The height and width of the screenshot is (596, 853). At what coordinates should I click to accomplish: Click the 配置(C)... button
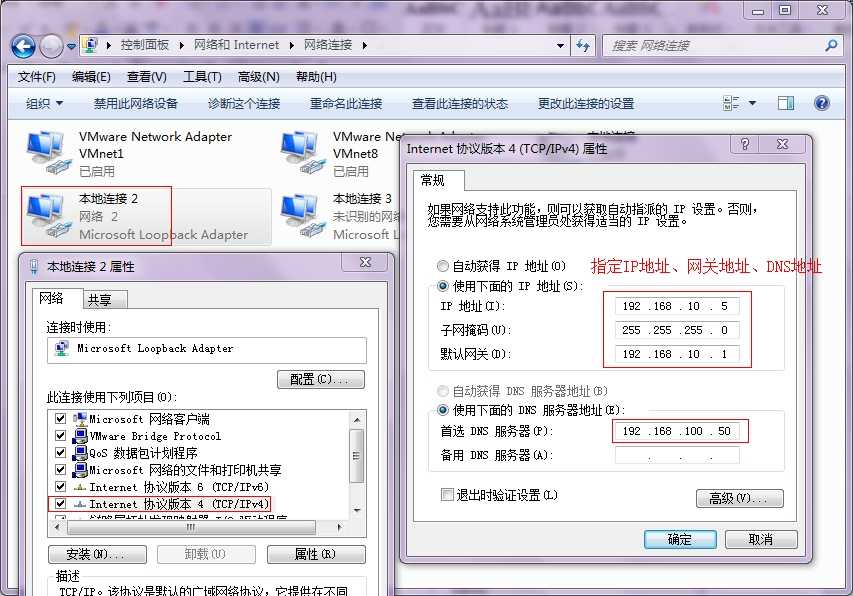tap(321, 379)
